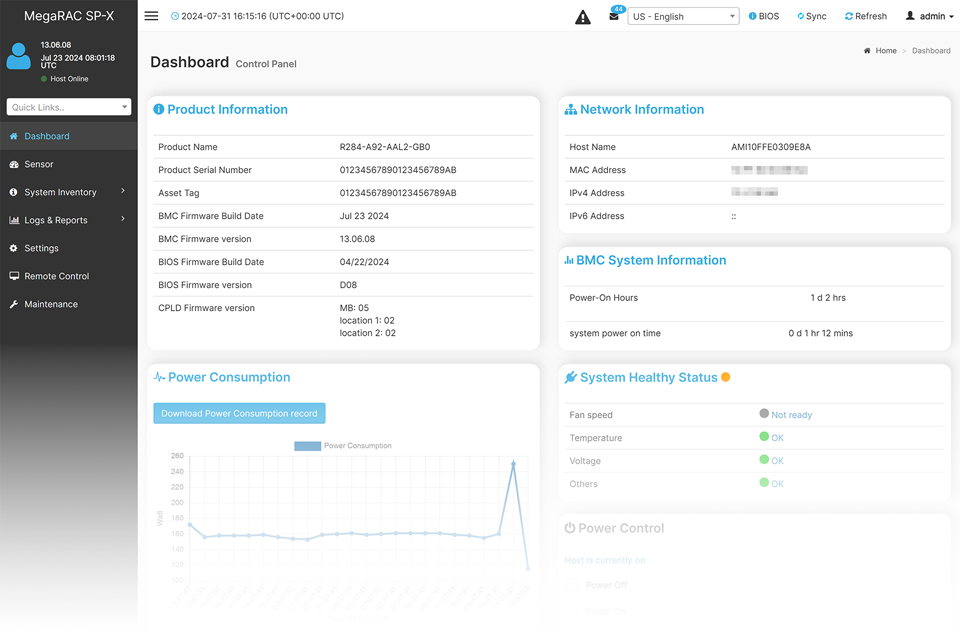Start a Sync from the top bar
This screenshot has width=960, height=632.
812,15
